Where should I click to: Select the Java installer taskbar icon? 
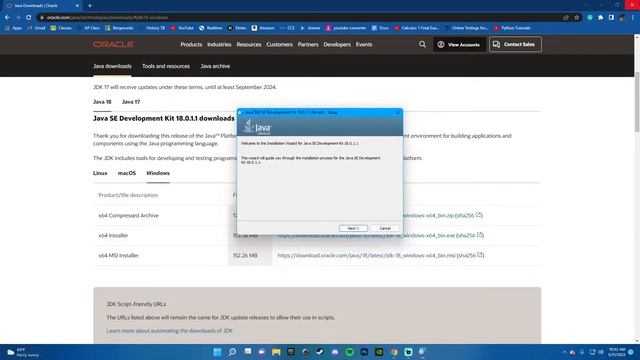click(422, 352)
